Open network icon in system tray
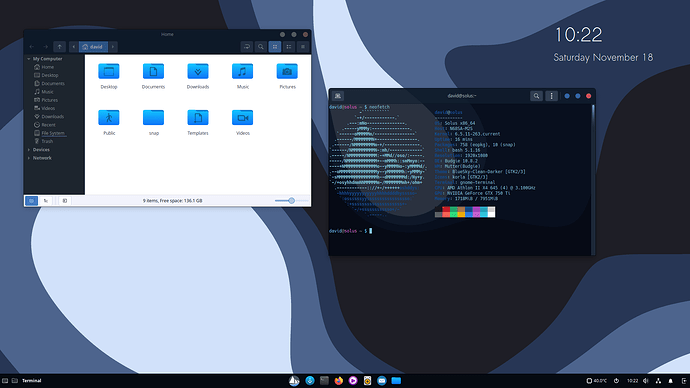Viewport: 690px width, 388px height. [658, 381]
